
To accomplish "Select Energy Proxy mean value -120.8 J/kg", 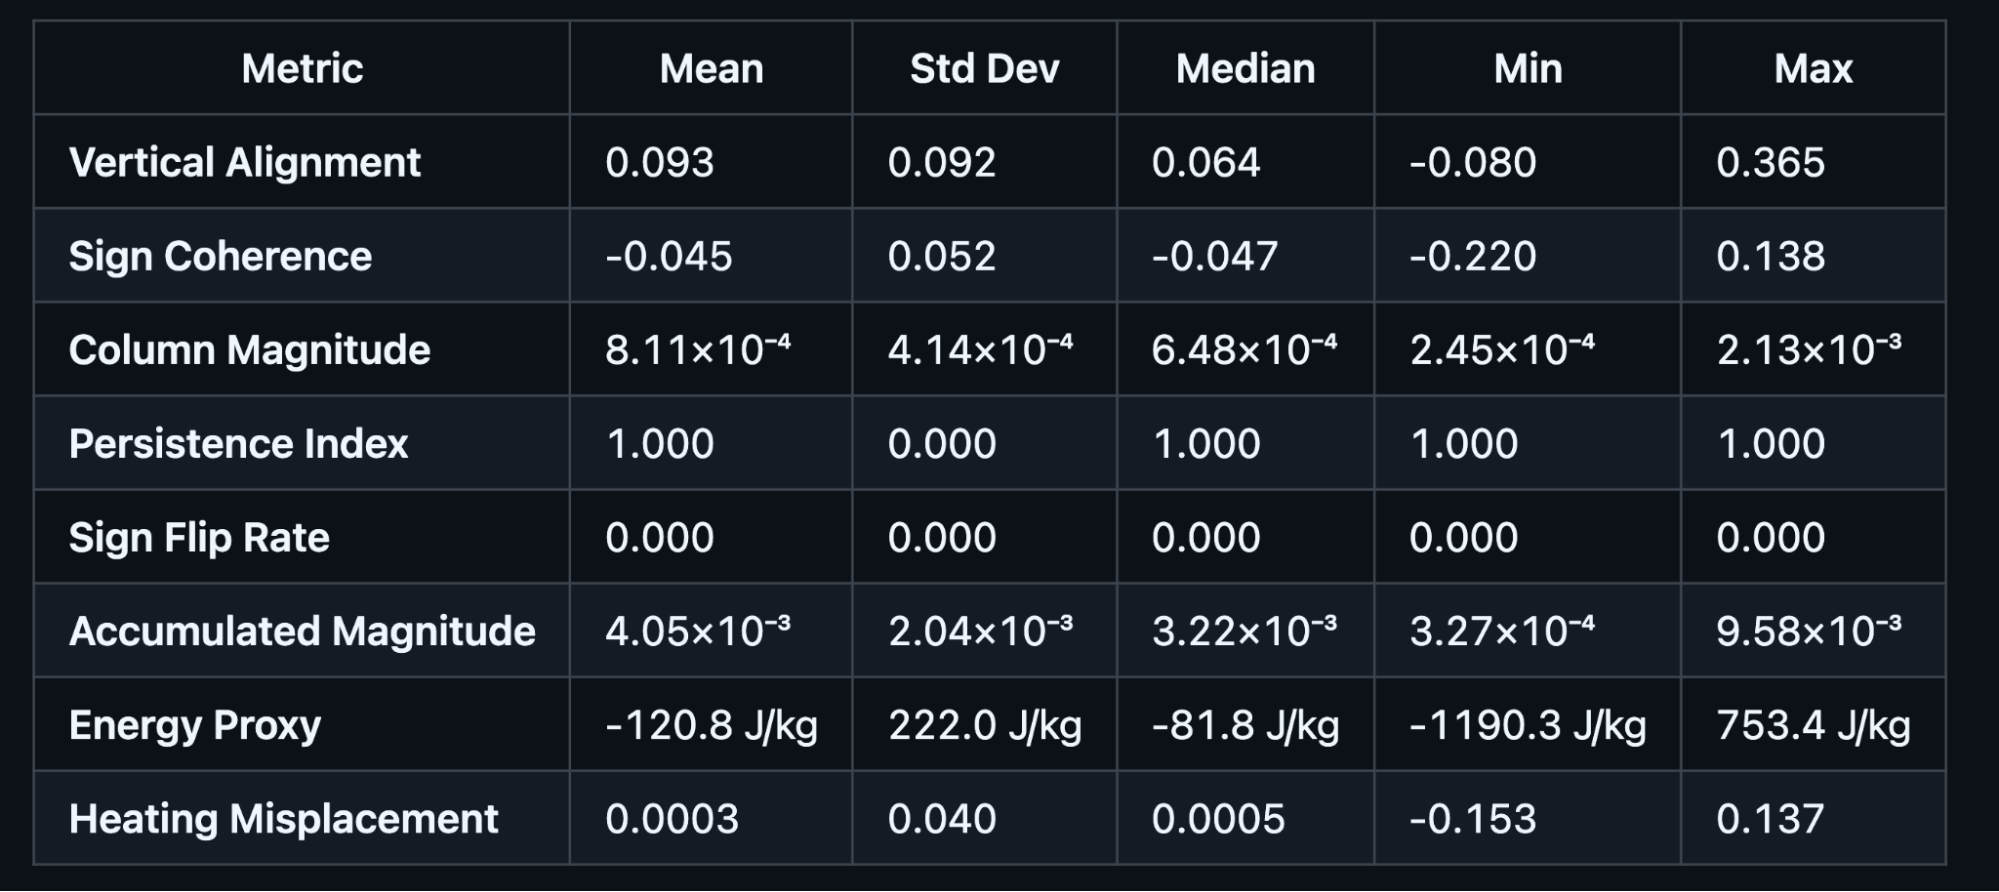I will pos(711,726).
